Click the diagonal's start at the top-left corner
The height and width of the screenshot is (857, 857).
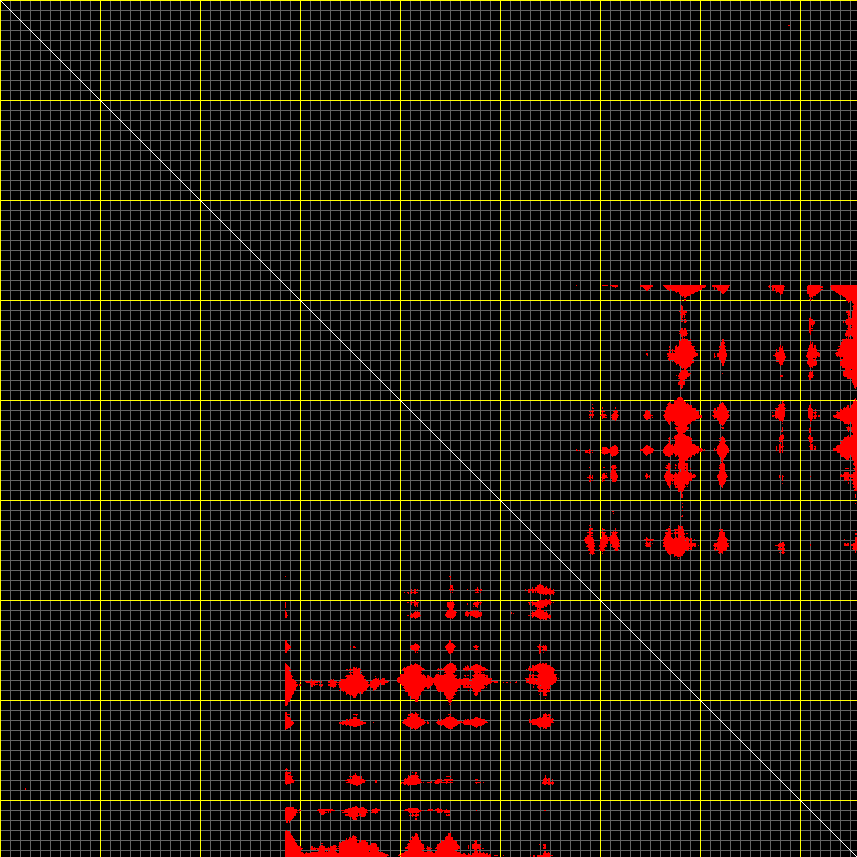click(3, 3)
